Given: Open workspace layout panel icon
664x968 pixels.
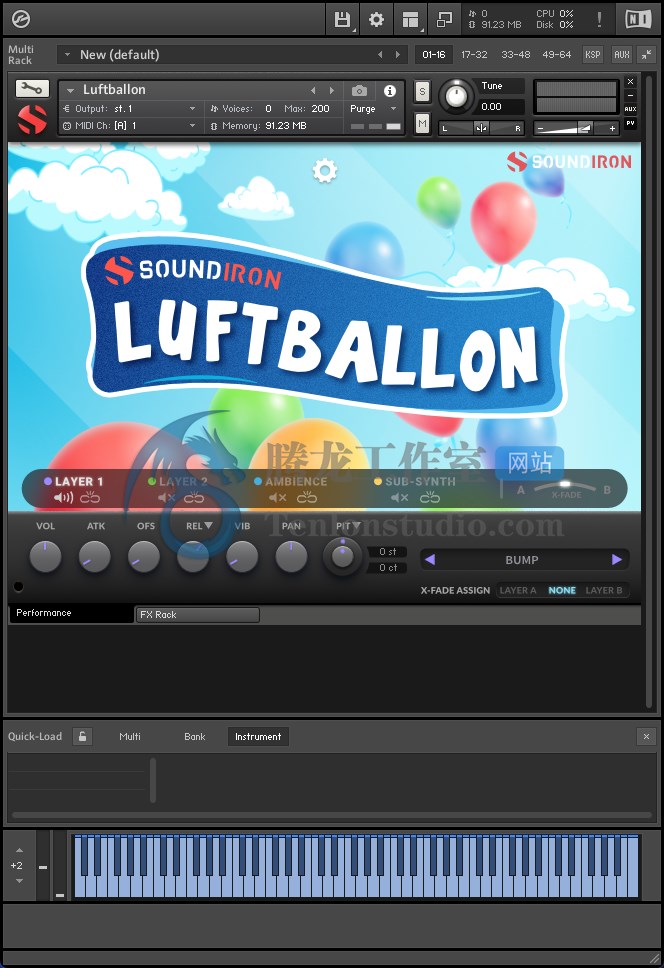Looking at the screenshot, I should tap(410, 20).
